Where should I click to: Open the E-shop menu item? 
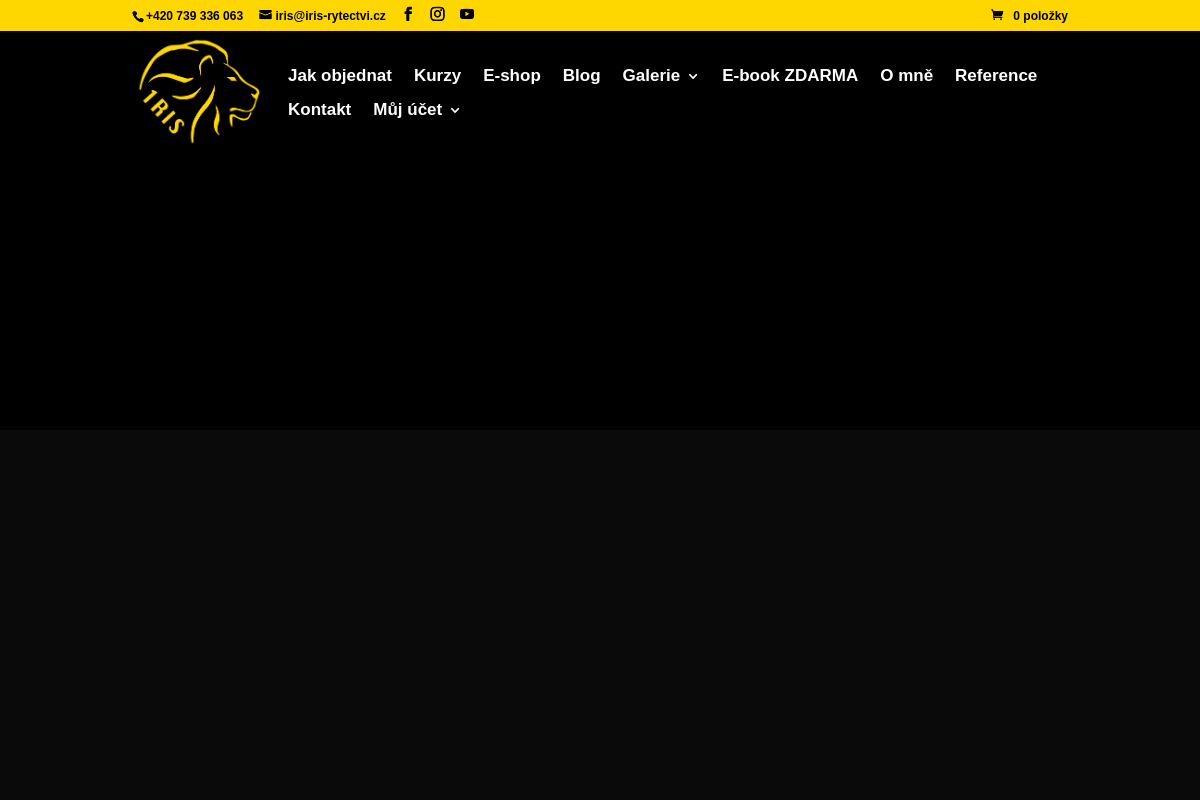click(512, 76)
